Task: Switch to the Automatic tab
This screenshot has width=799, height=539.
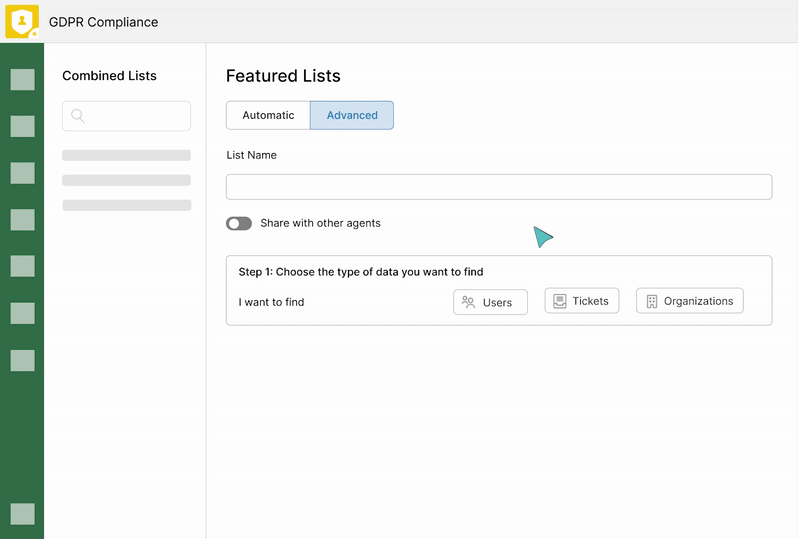Action: [268, 115]
